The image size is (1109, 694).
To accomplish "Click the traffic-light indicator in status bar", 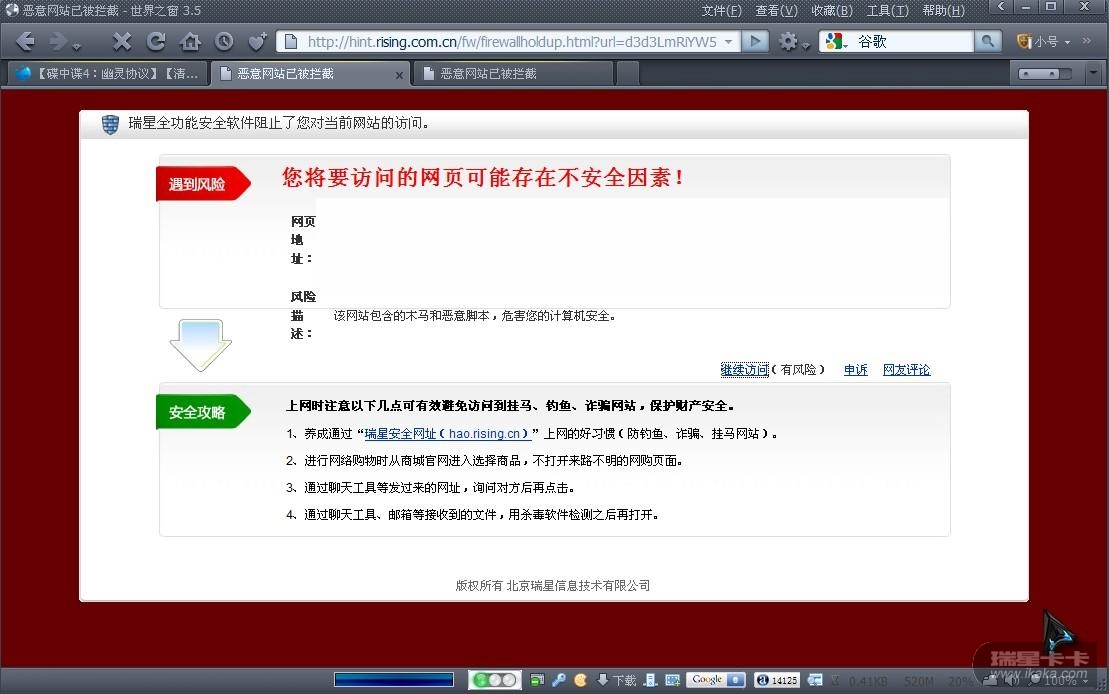I will point(494,680).
